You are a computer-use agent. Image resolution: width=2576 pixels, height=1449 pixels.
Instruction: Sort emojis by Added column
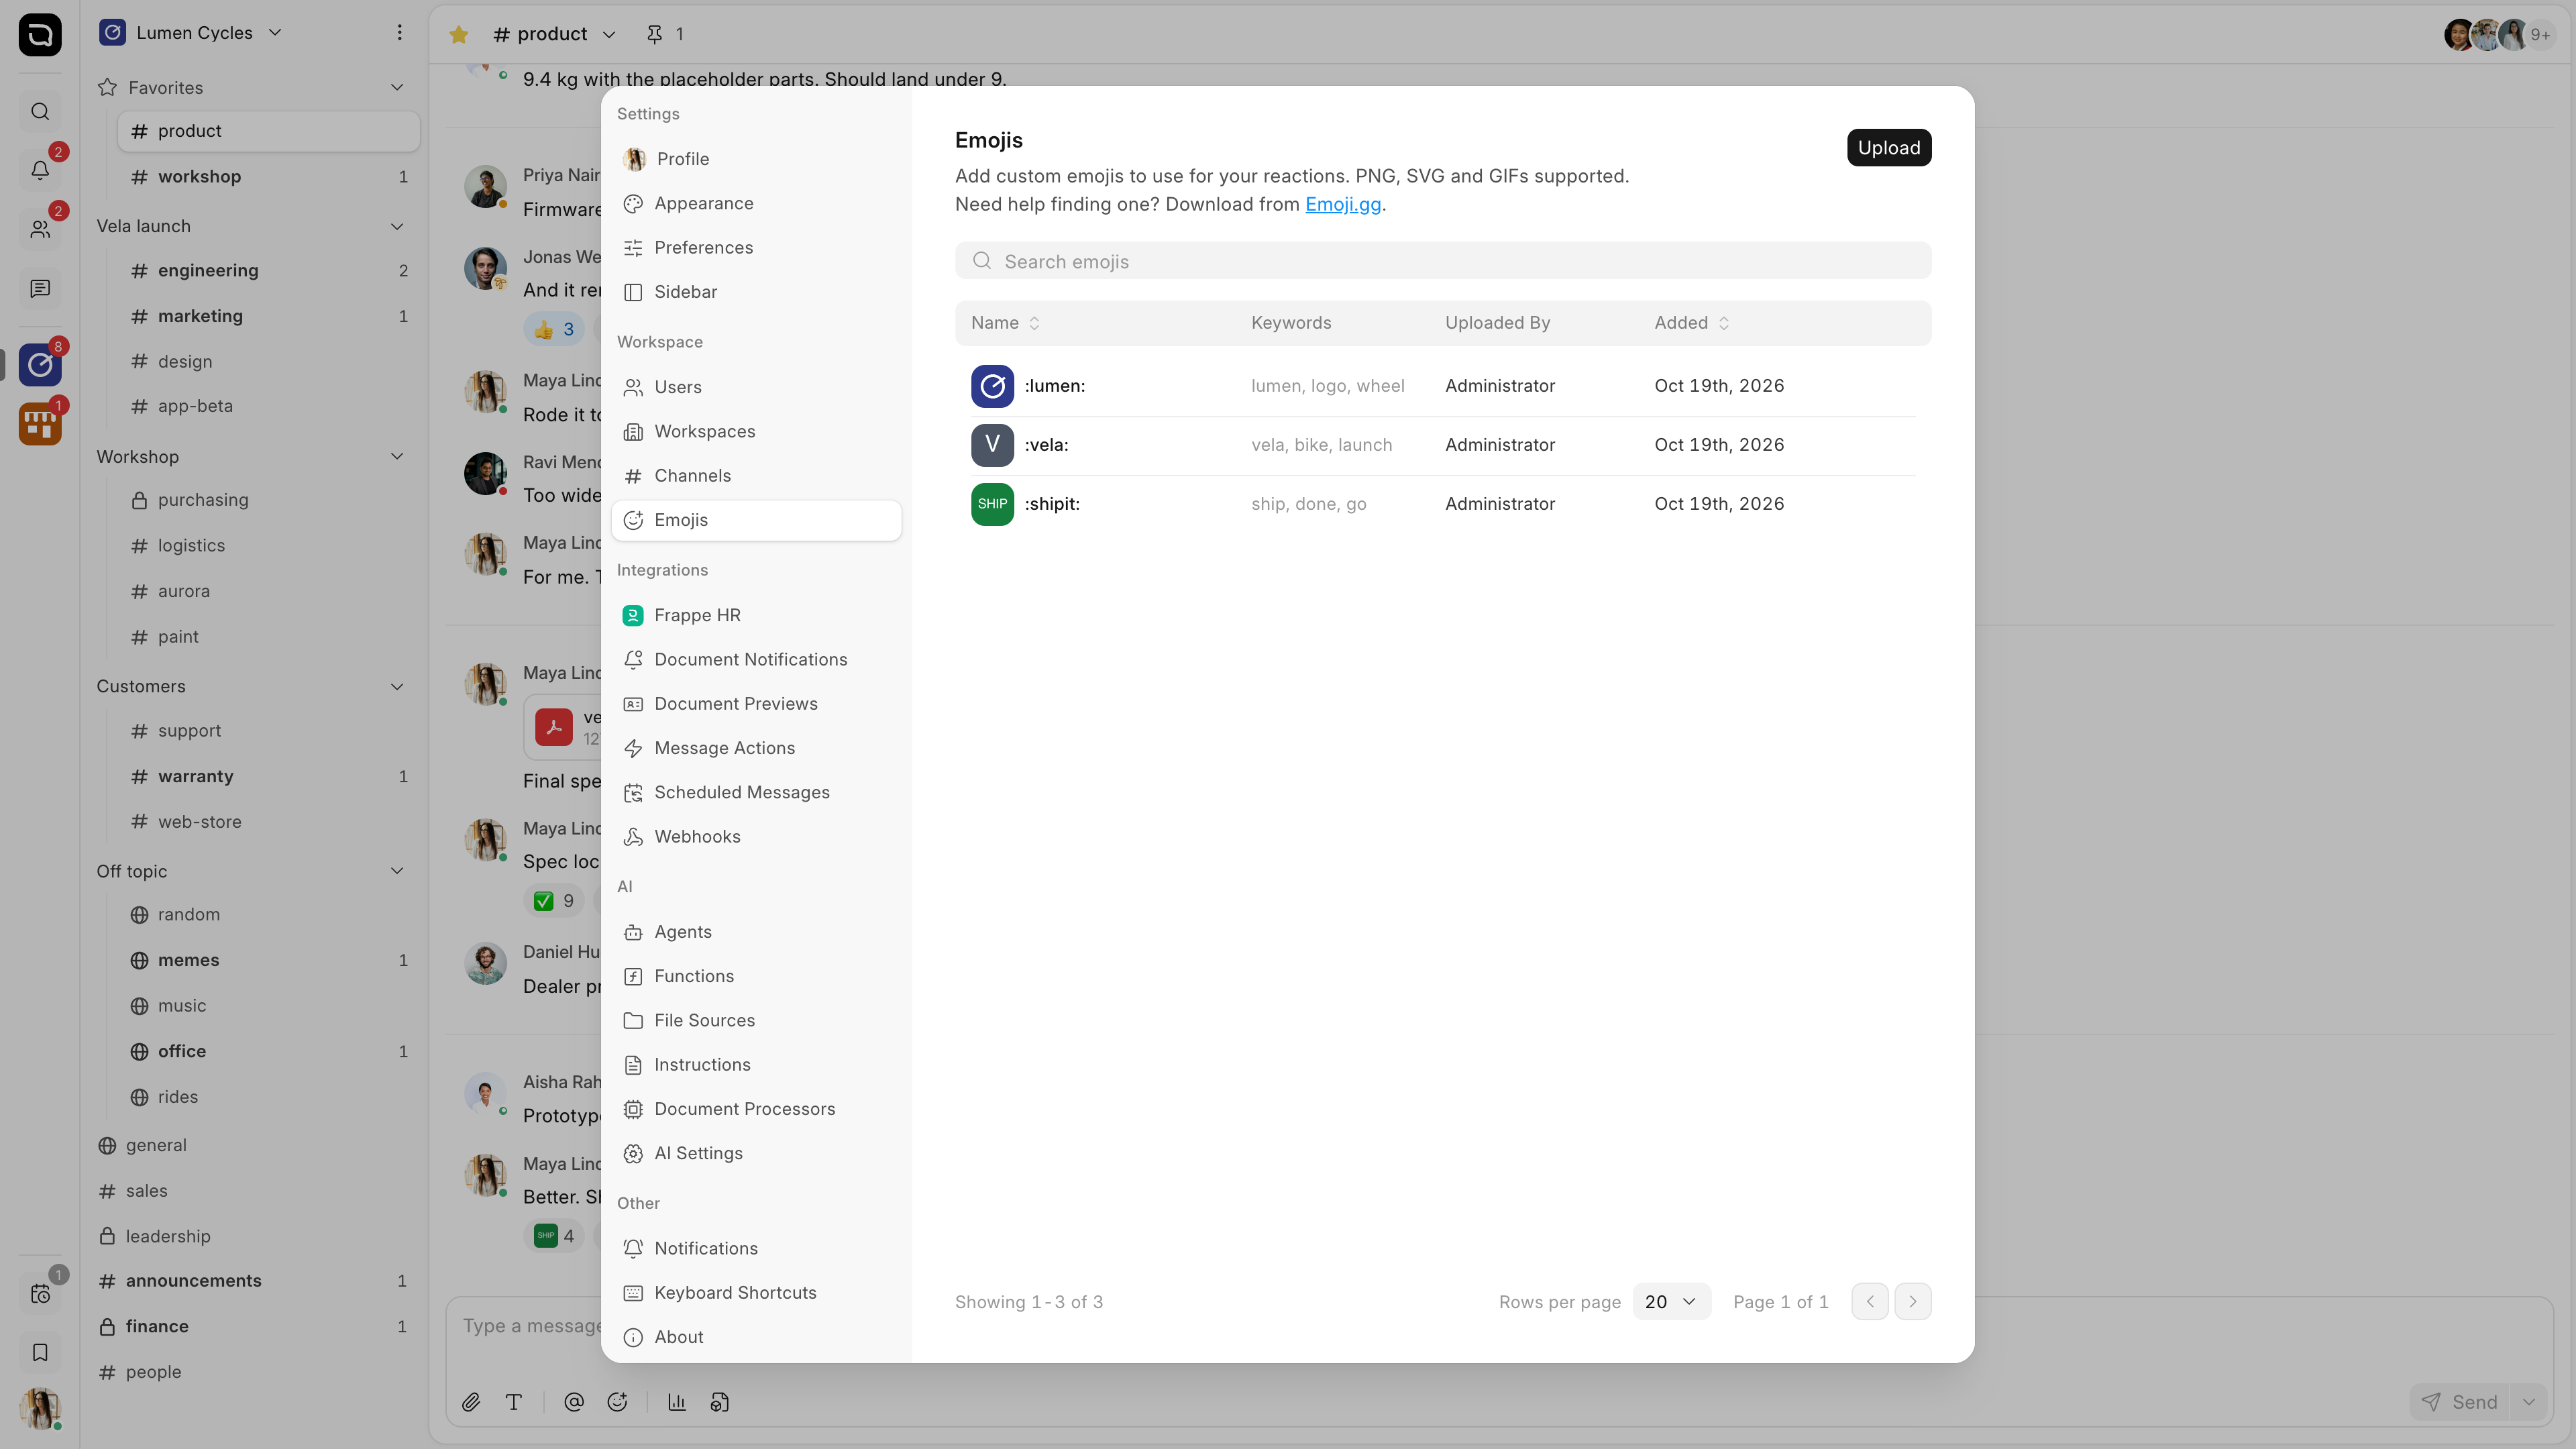click(1691, 323)
